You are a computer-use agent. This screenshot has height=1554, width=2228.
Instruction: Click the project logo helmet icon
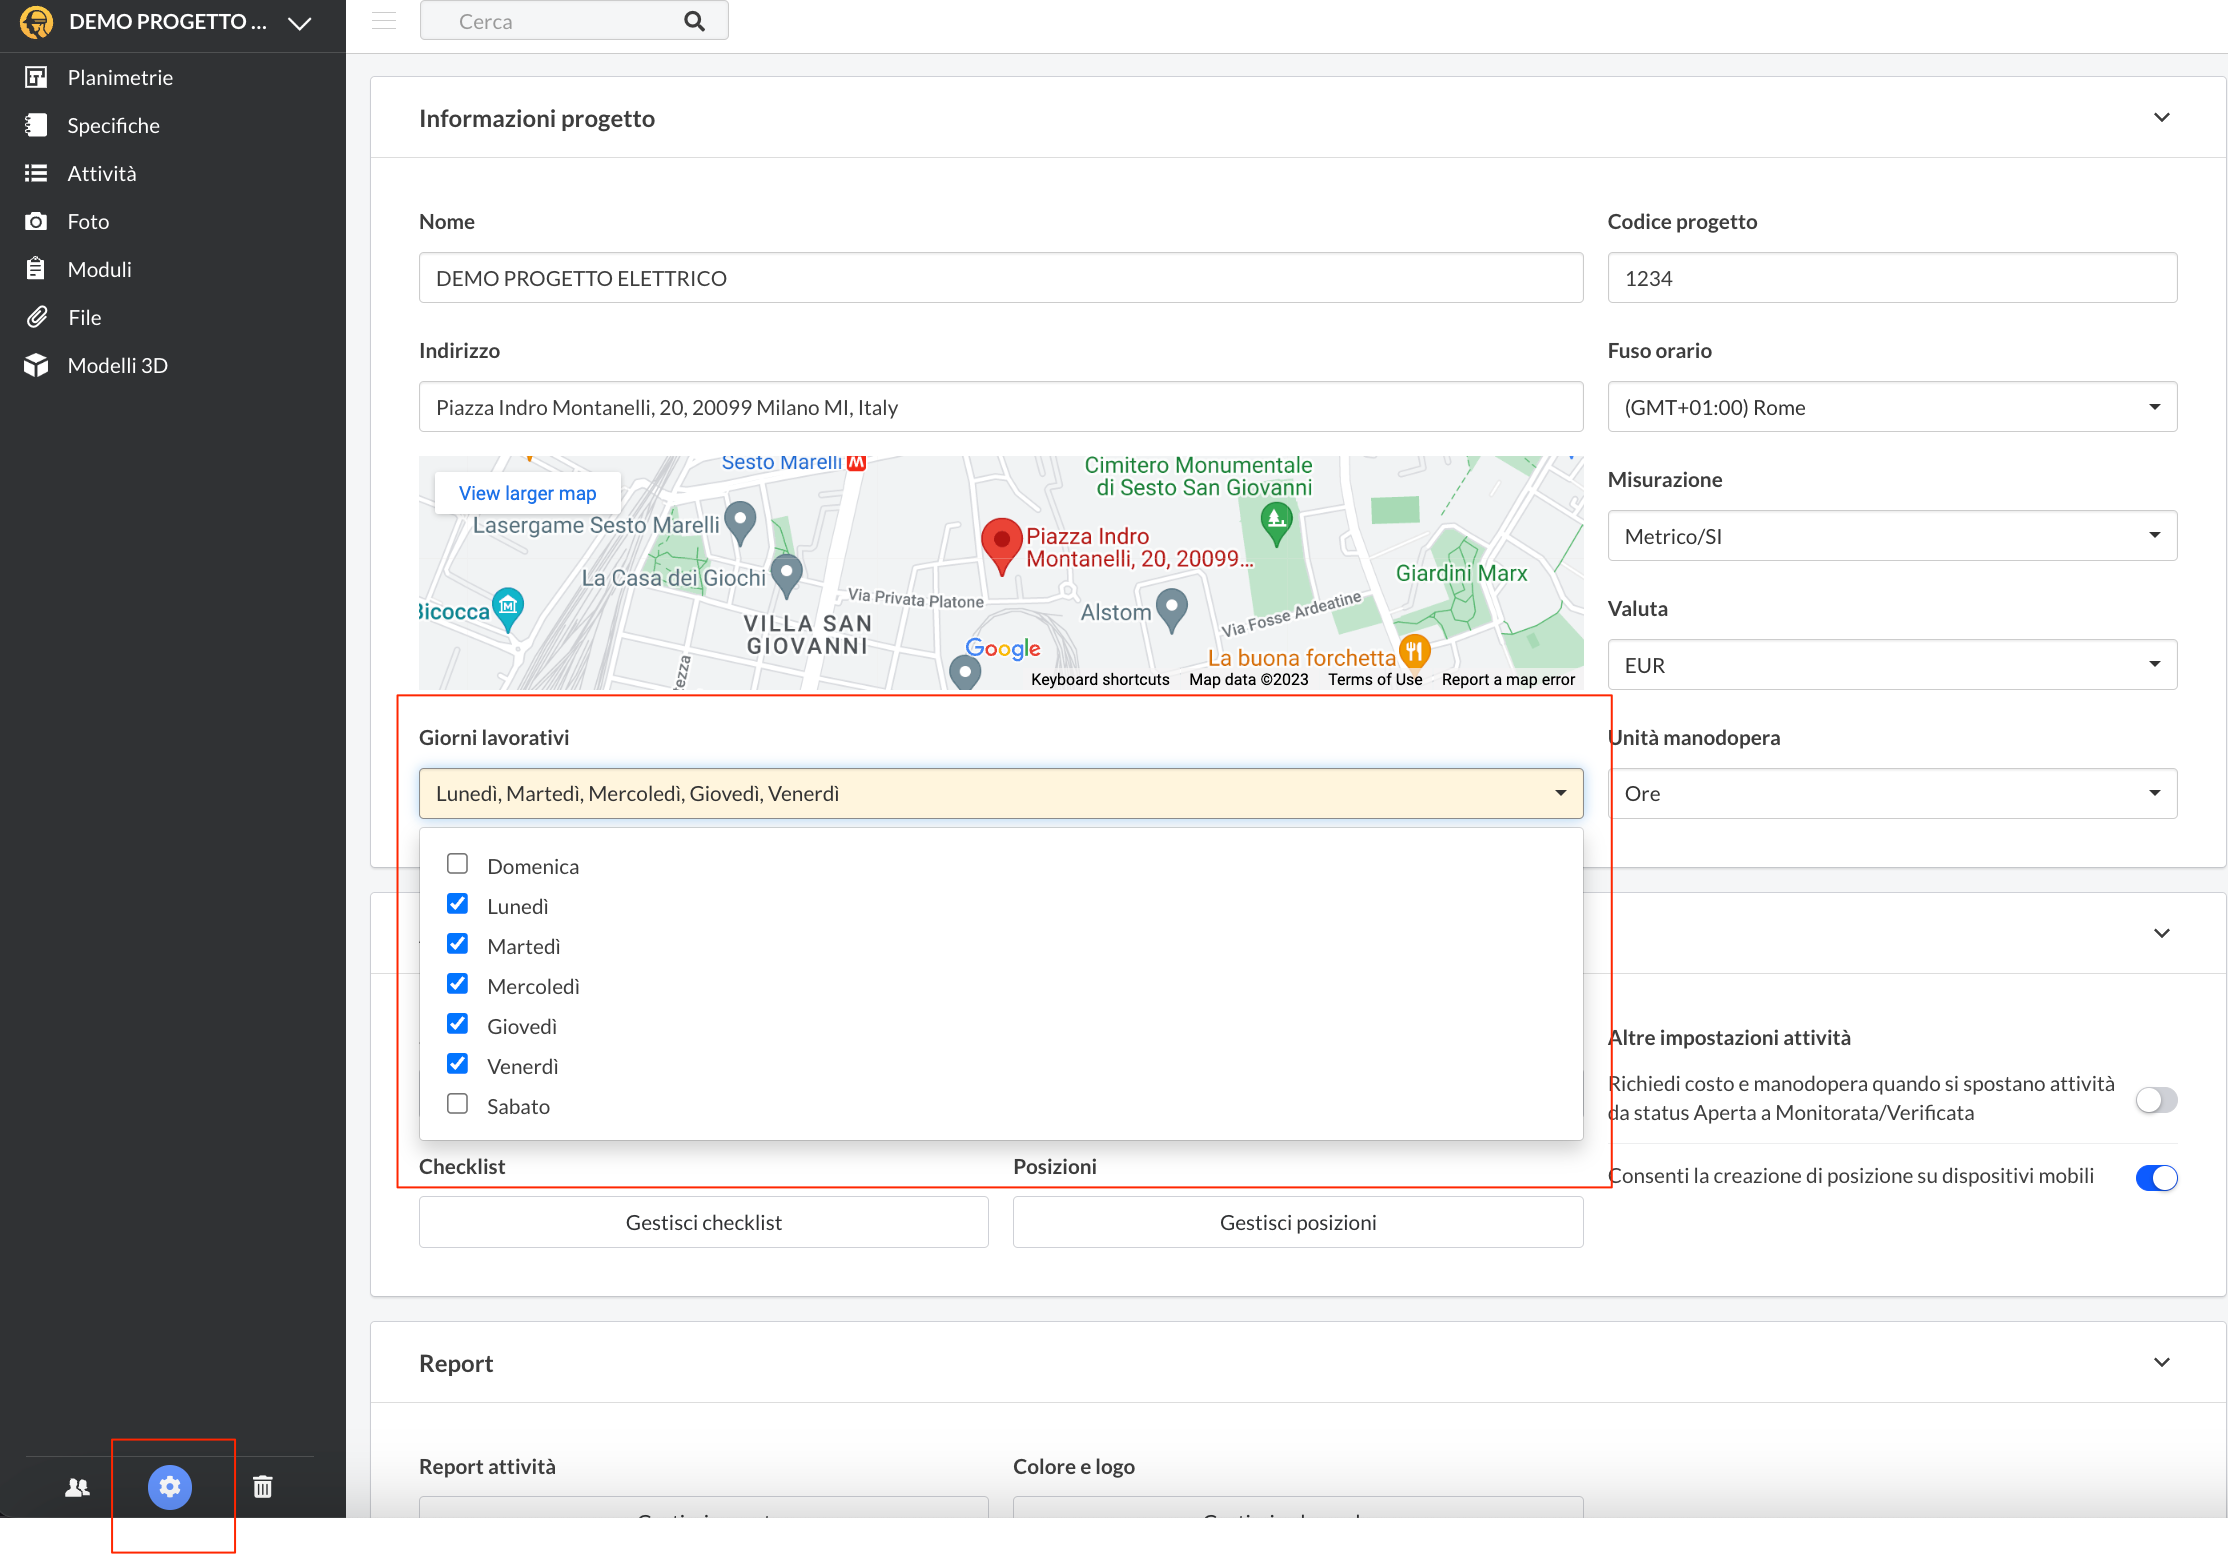click(x=36, y=22)
